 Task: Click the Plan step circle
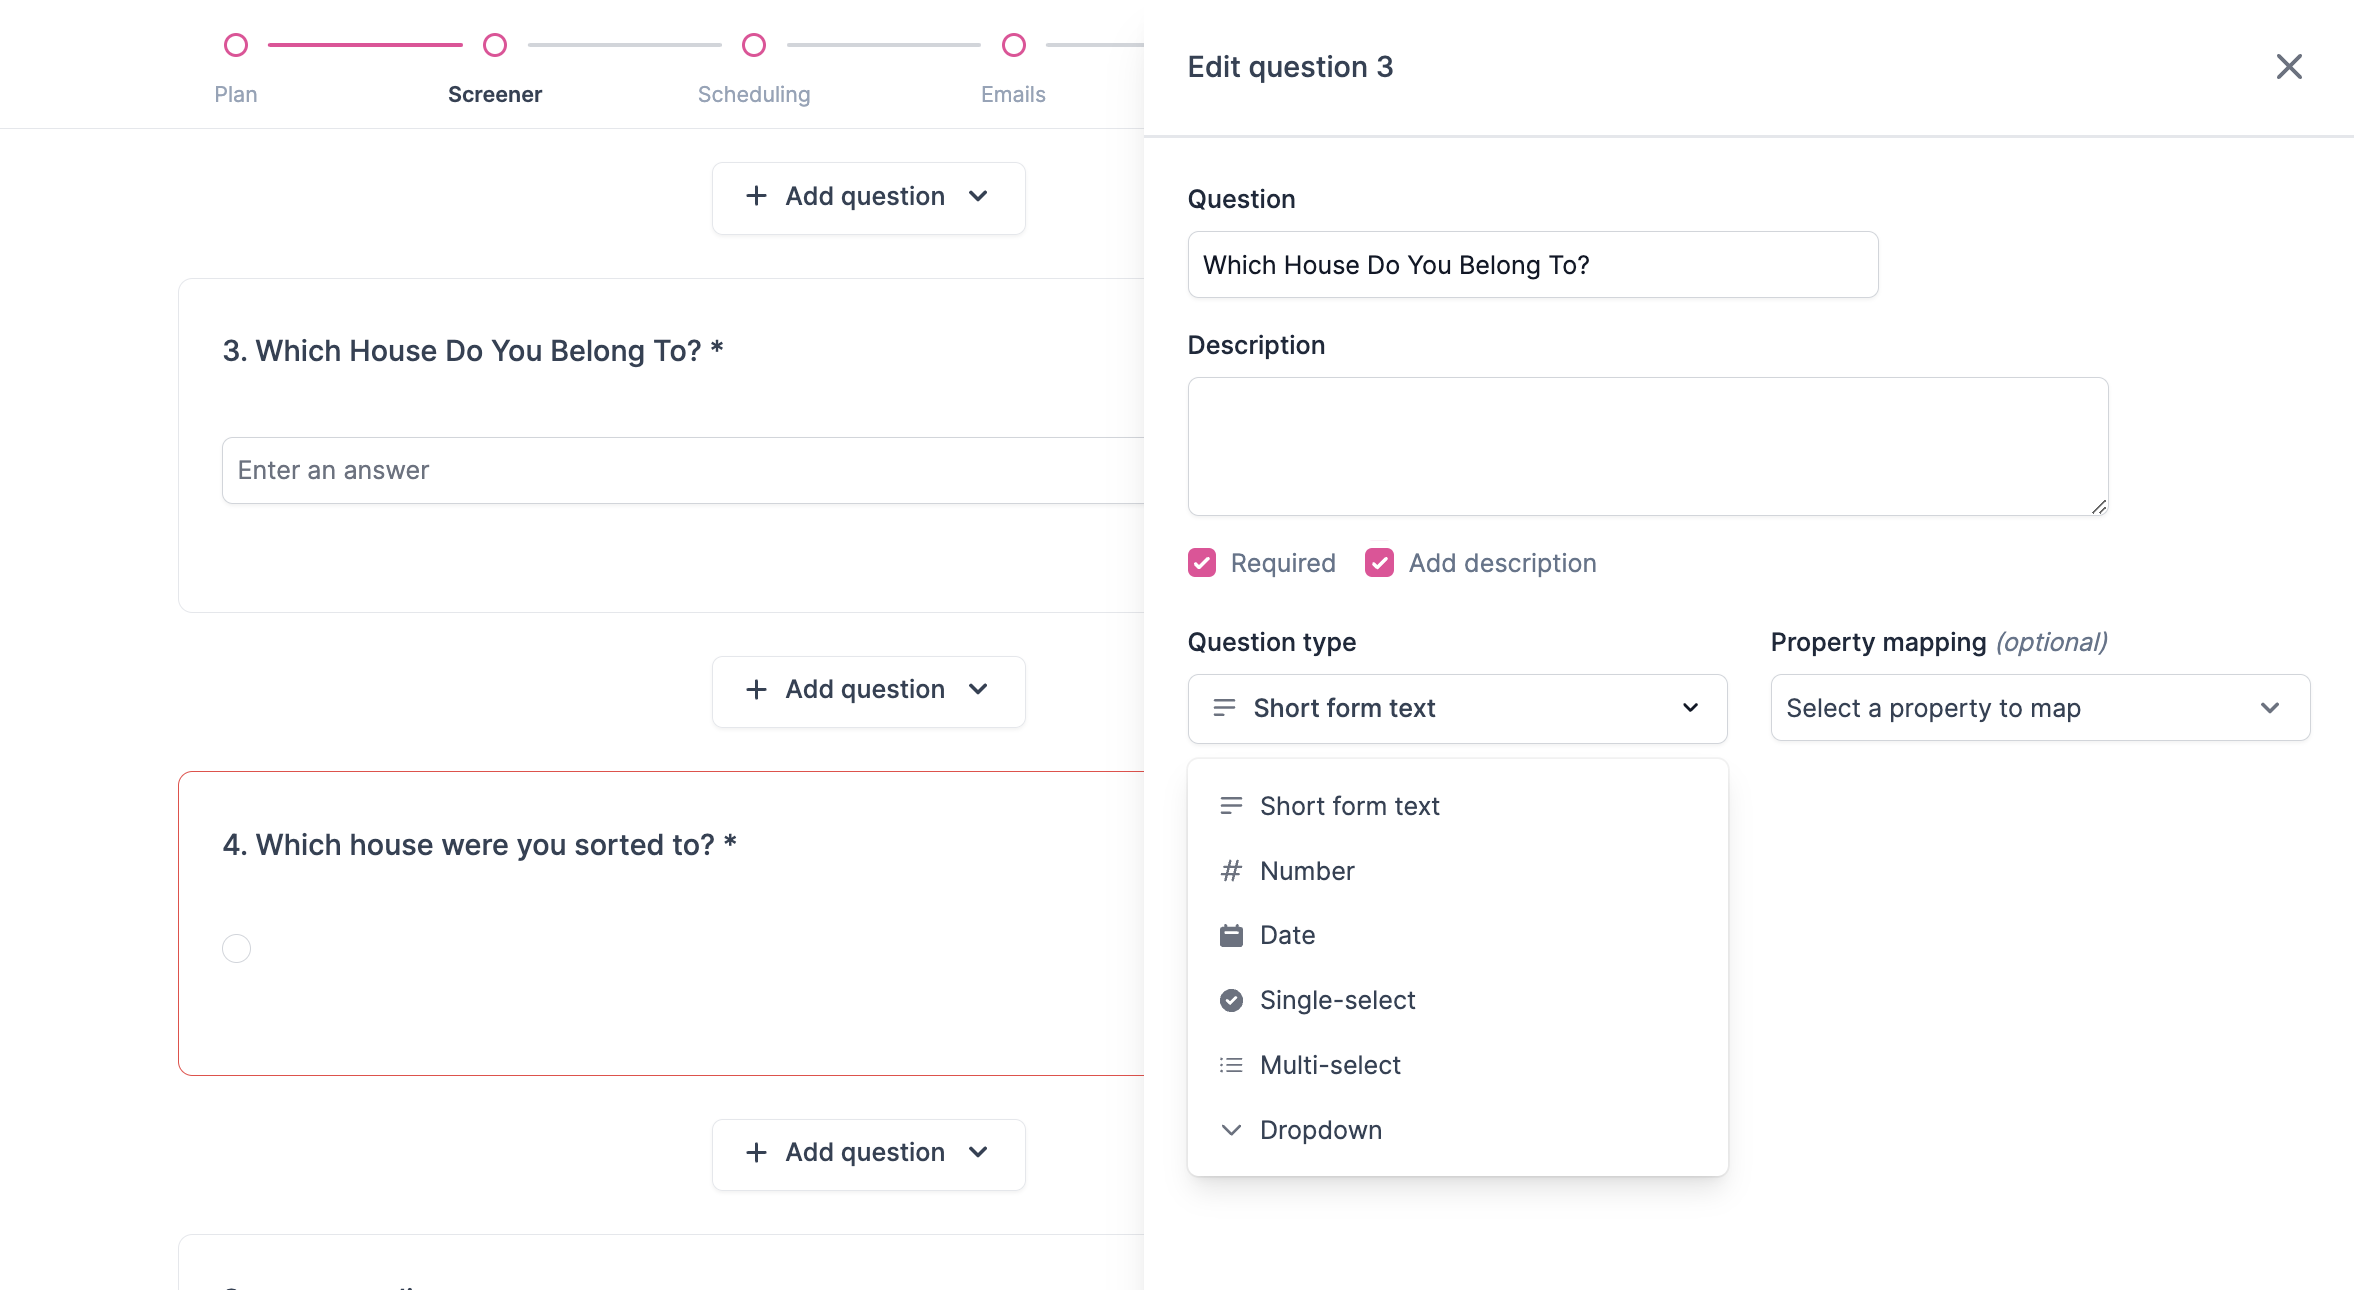tap(236, 45)
